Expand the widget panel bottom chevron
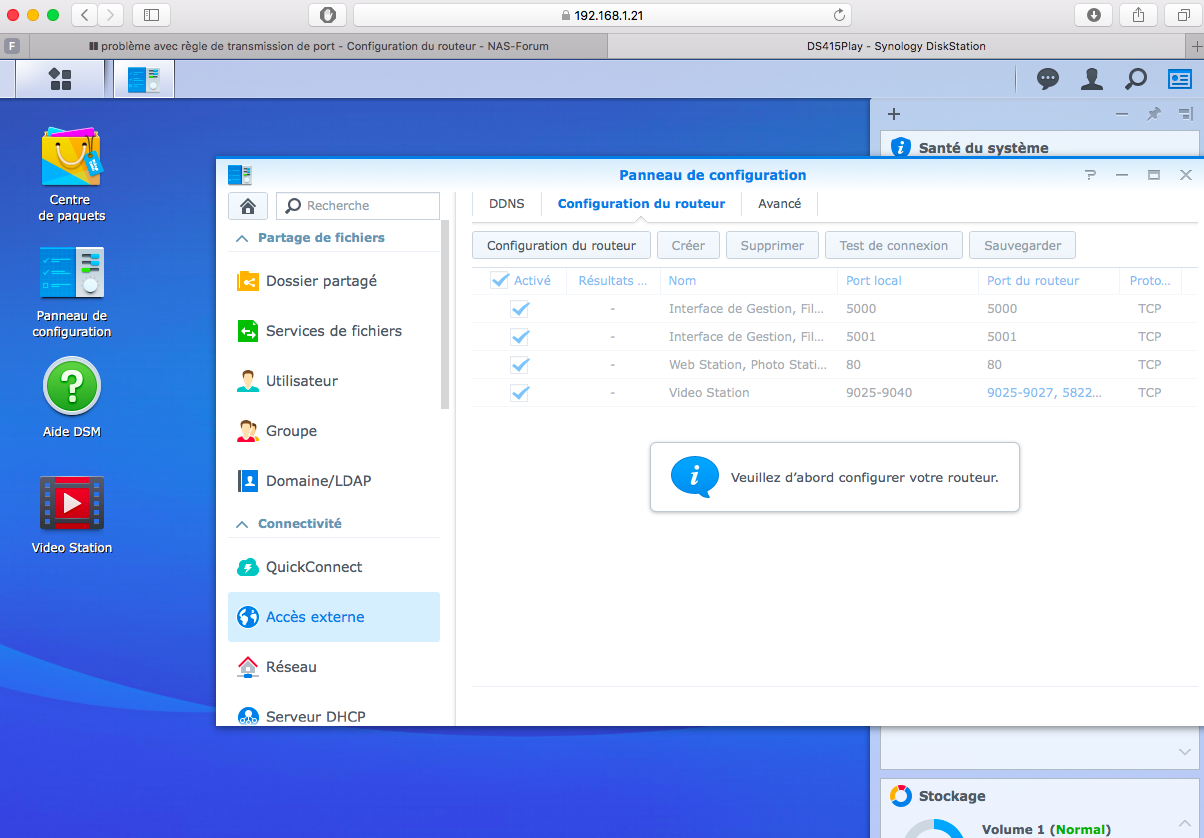1204x838 pixels. (x=1185, y=751)
